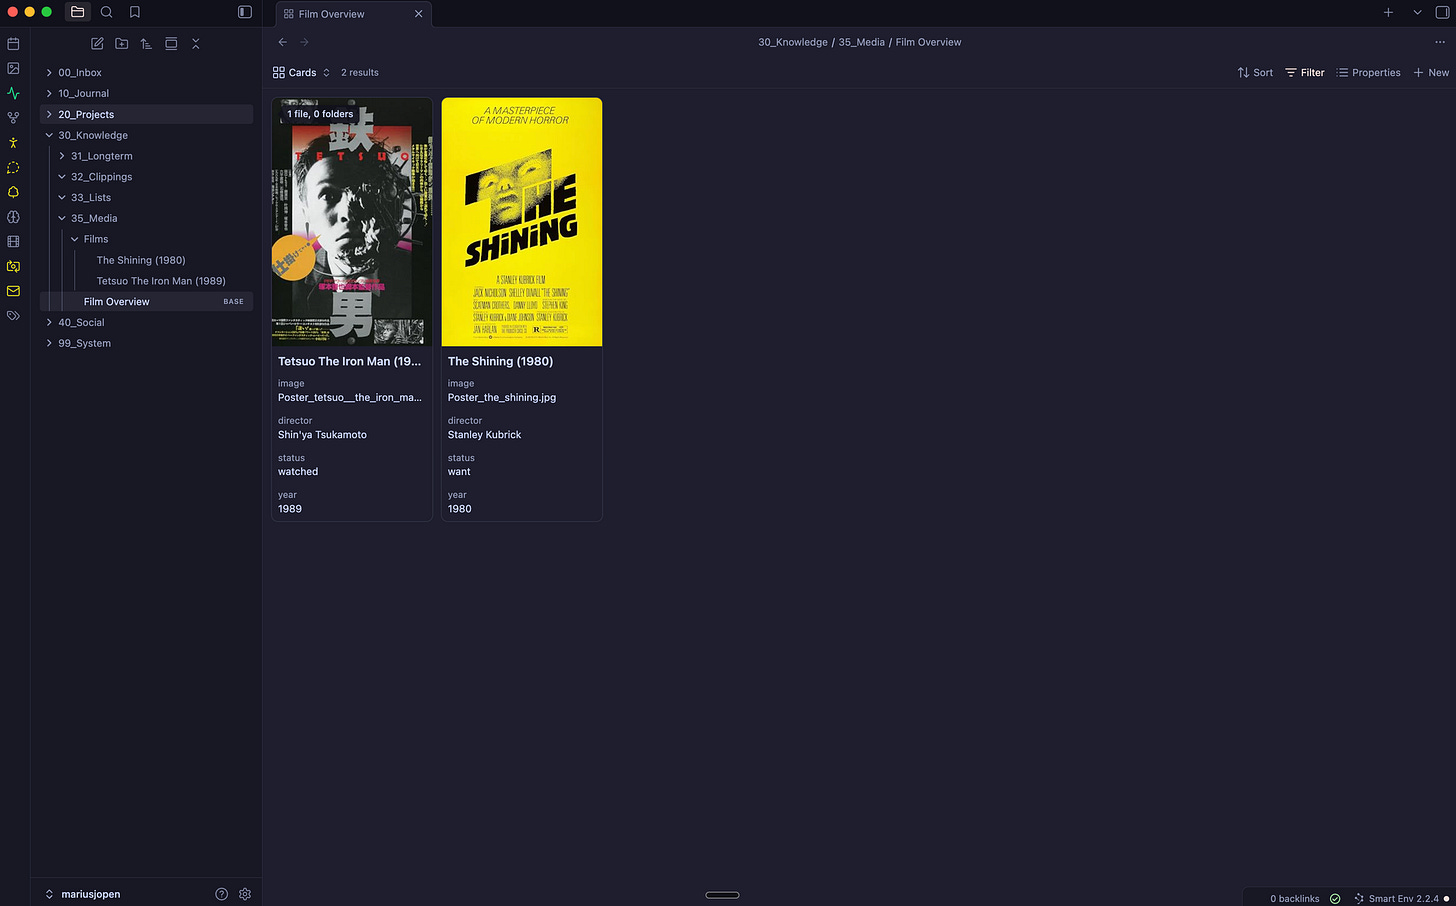This screenshot has height=906, width=1456.
Task: Open the tab list dropdown chevron
Action: tap(1417, 12)
